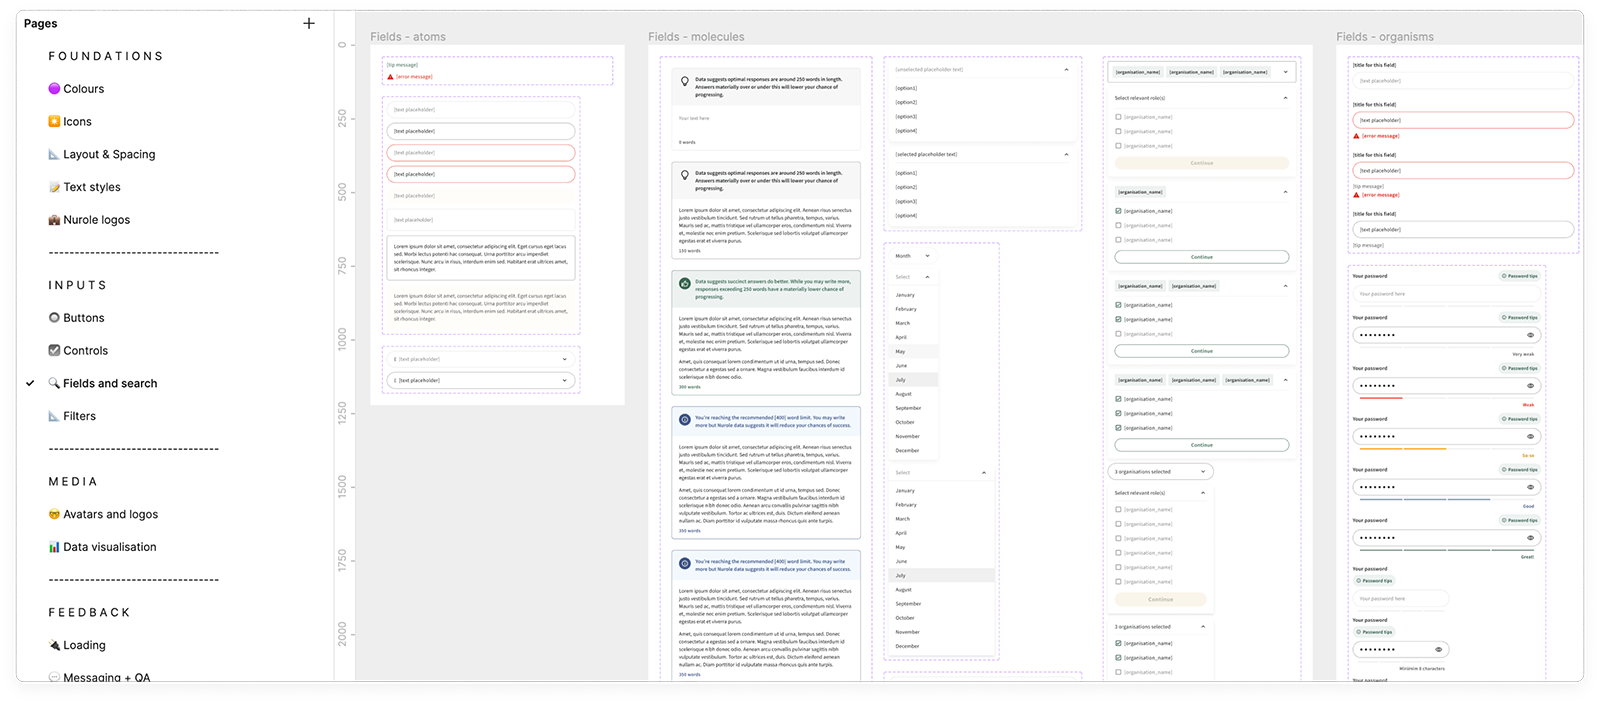
Task: Click the red warning triangle in Fields - atoms
Action: click(390, 77)
